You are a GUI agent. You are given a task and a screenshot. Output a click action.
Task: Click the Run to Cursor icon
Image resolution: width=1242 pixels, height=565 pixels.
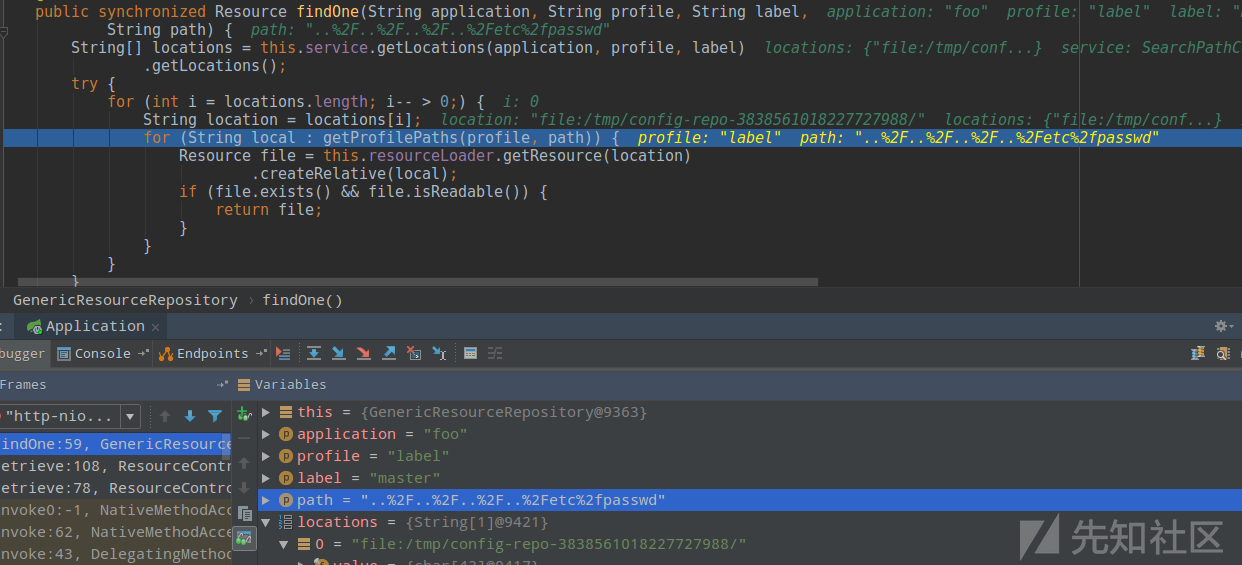(439, 353)
